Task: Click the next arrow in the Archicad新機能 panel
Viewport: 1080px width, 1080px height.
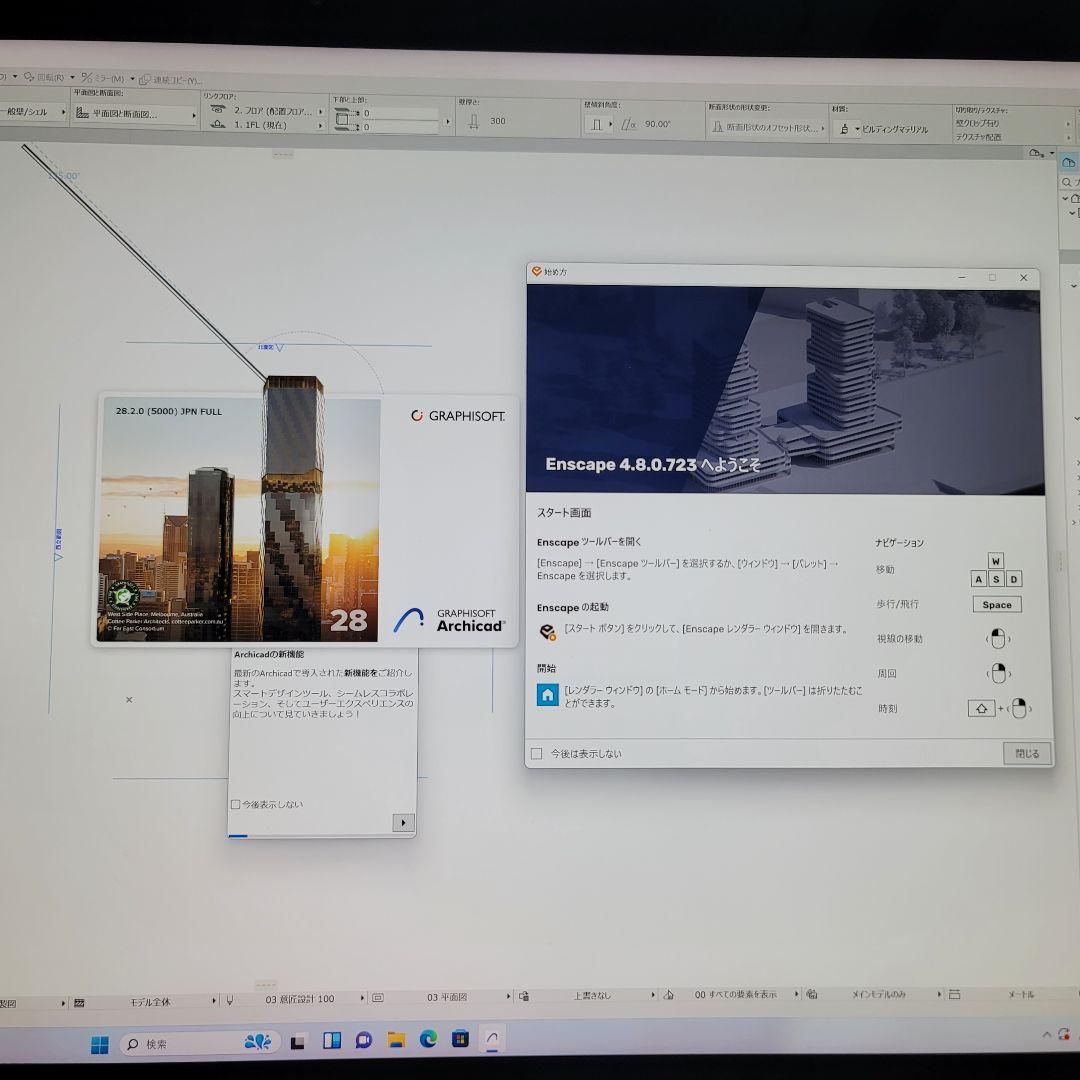Action: [403, 822]
